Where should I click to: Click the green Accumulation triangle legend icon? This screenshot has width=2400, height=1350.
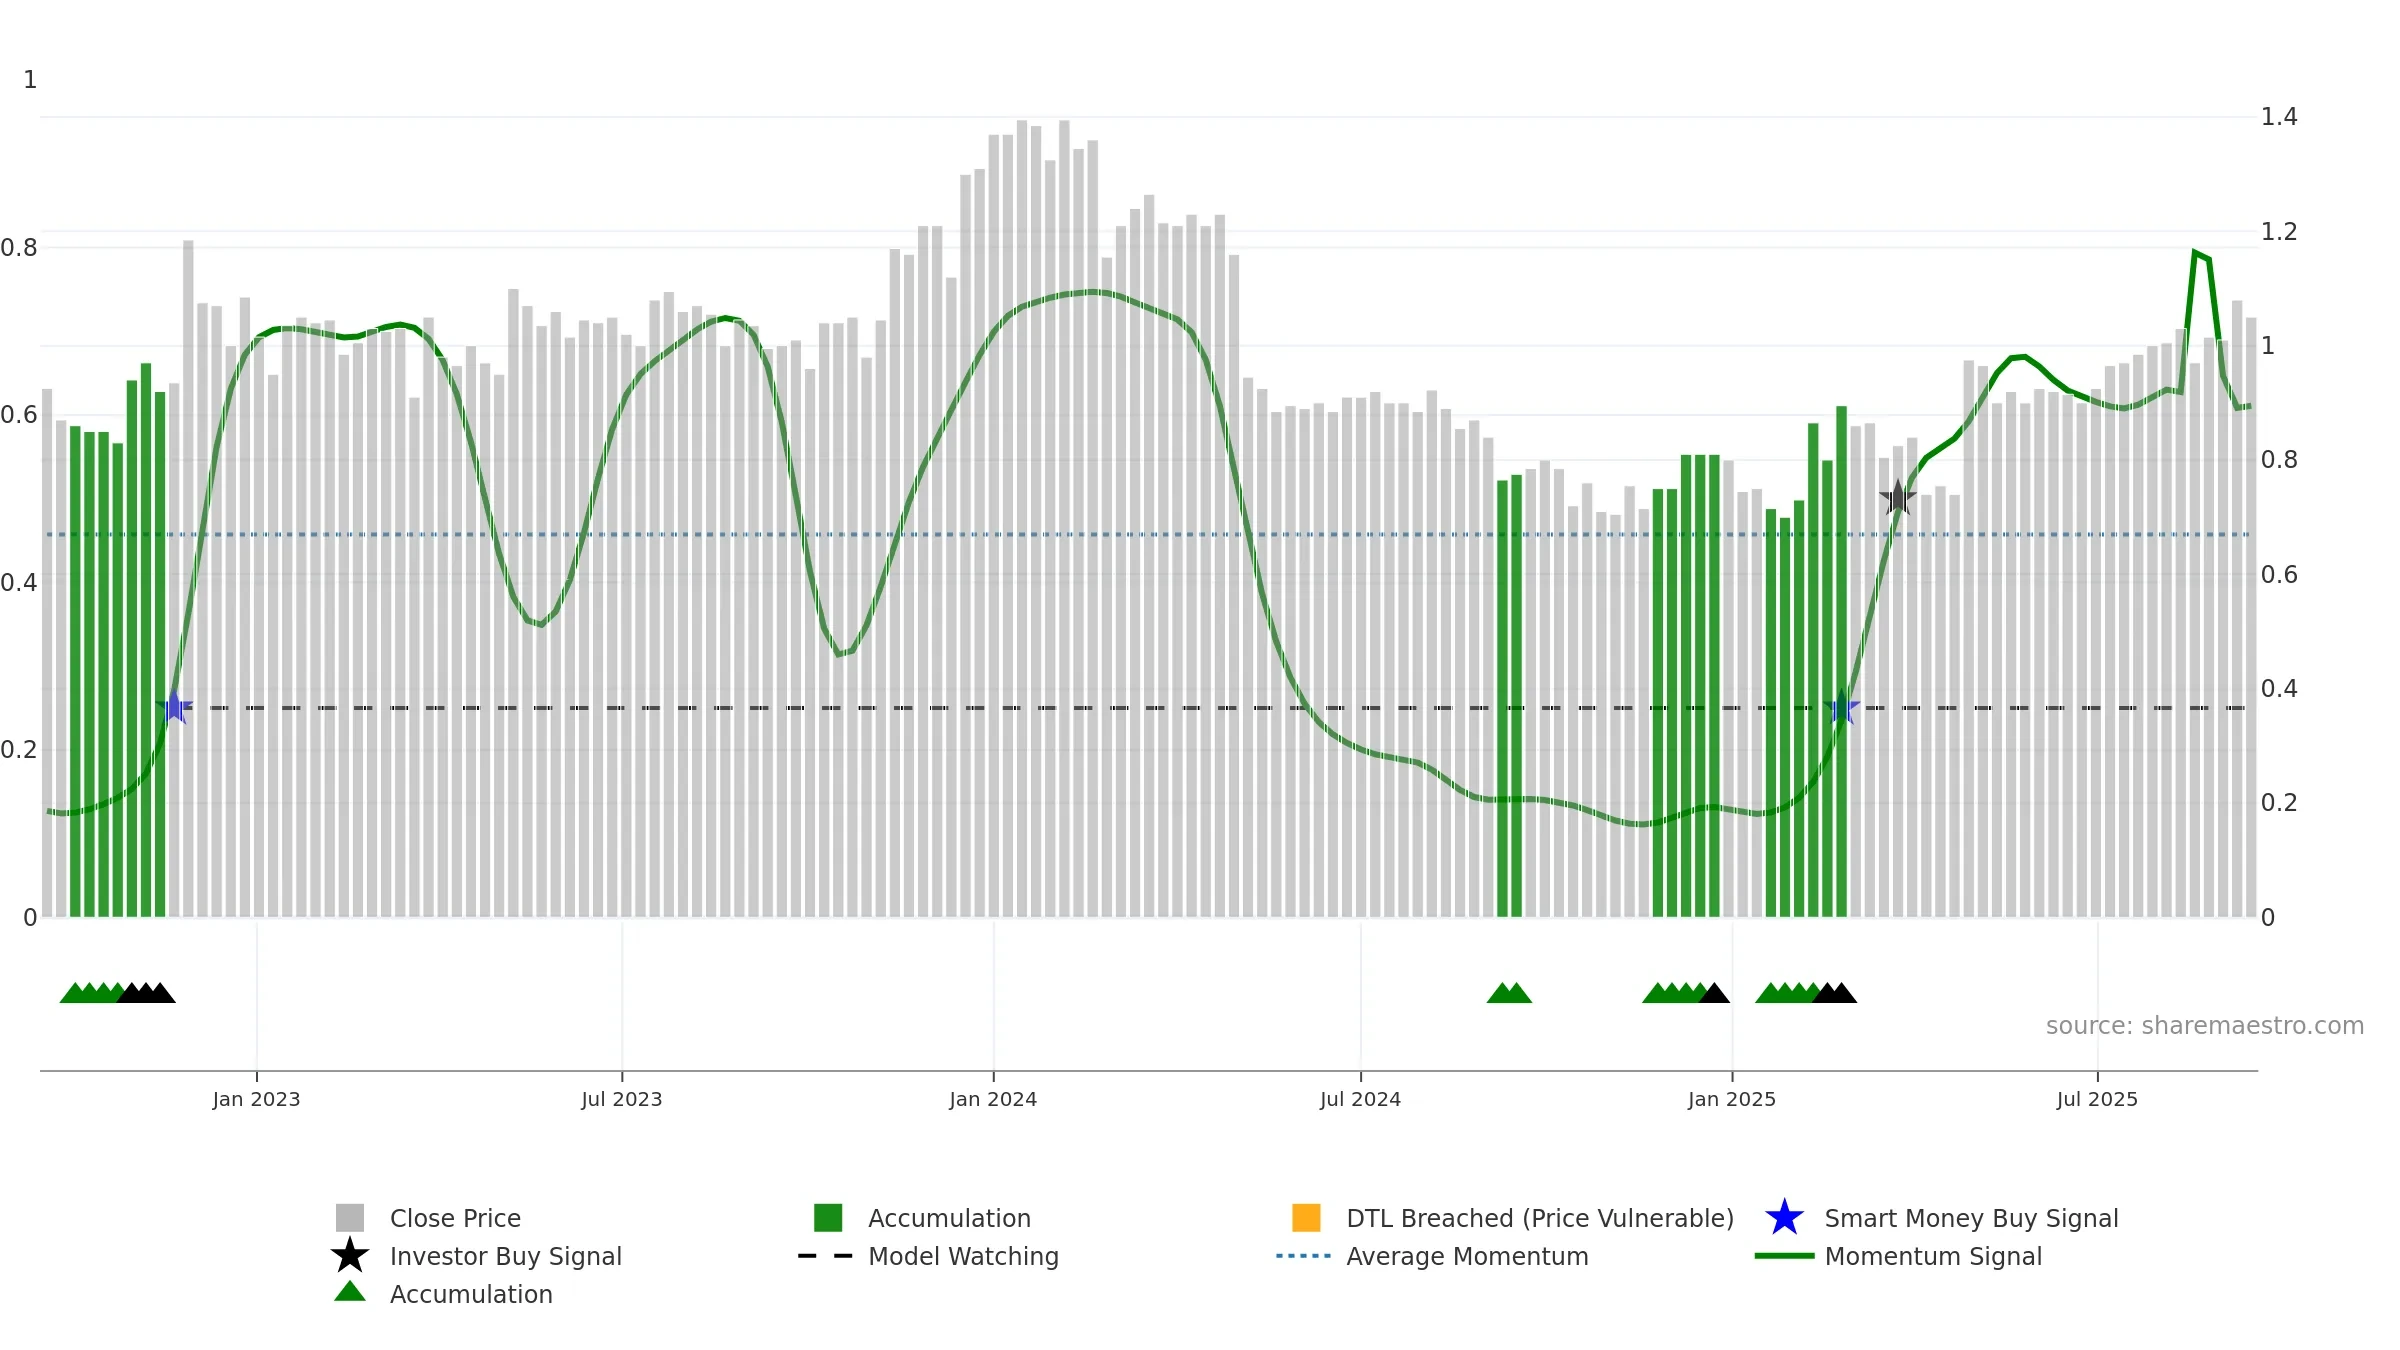pos(349,1291)
